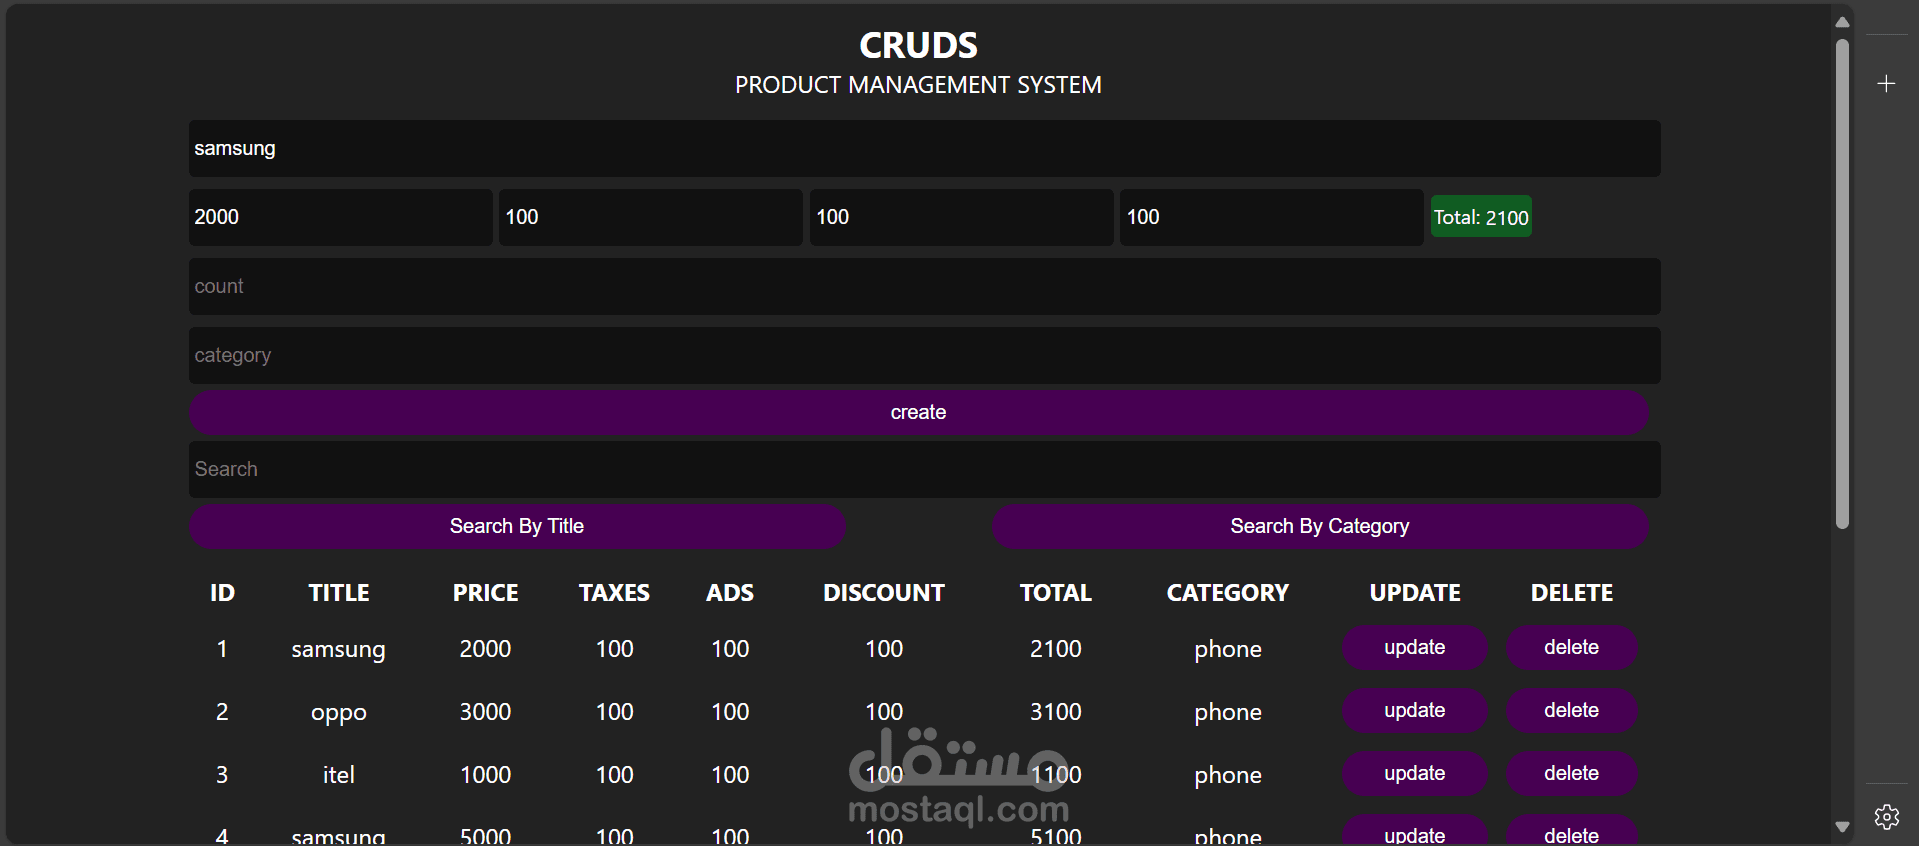Click the samsung title in row 1

[x=338, y=650]
